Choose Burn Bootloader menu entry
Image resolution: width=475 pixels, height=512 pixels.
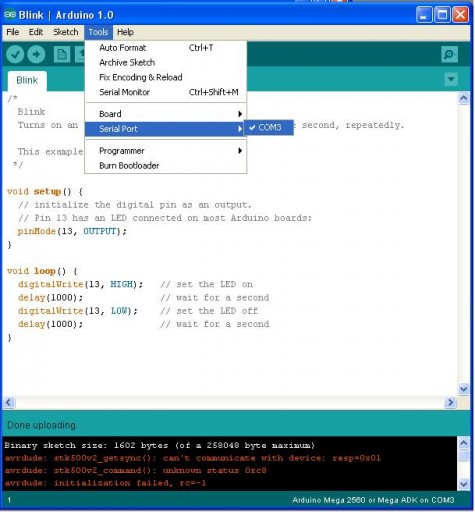coord(166,166)
